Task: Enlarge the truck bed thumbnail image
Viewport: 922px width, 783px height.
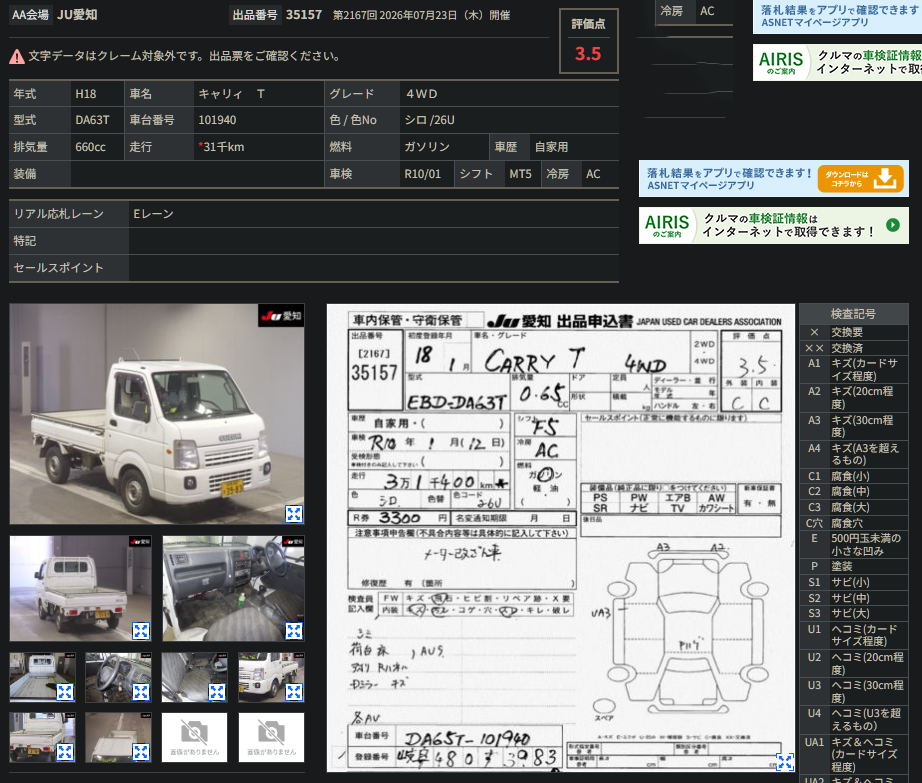Action: point(65,692)
